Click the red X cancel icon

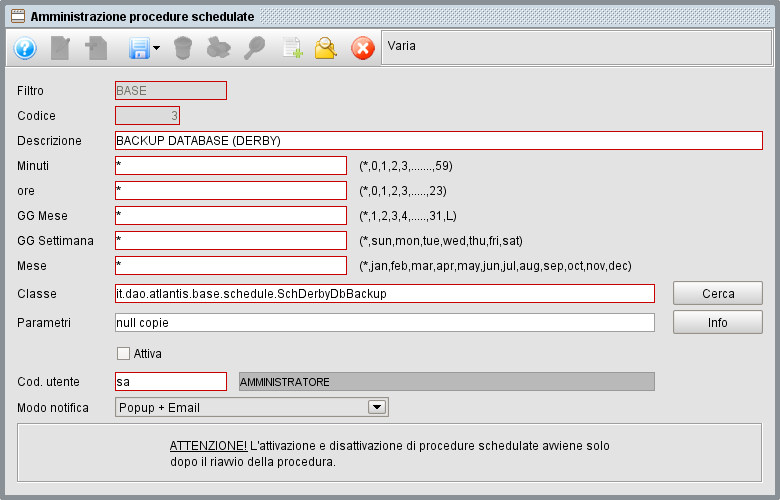coord(362,47)
